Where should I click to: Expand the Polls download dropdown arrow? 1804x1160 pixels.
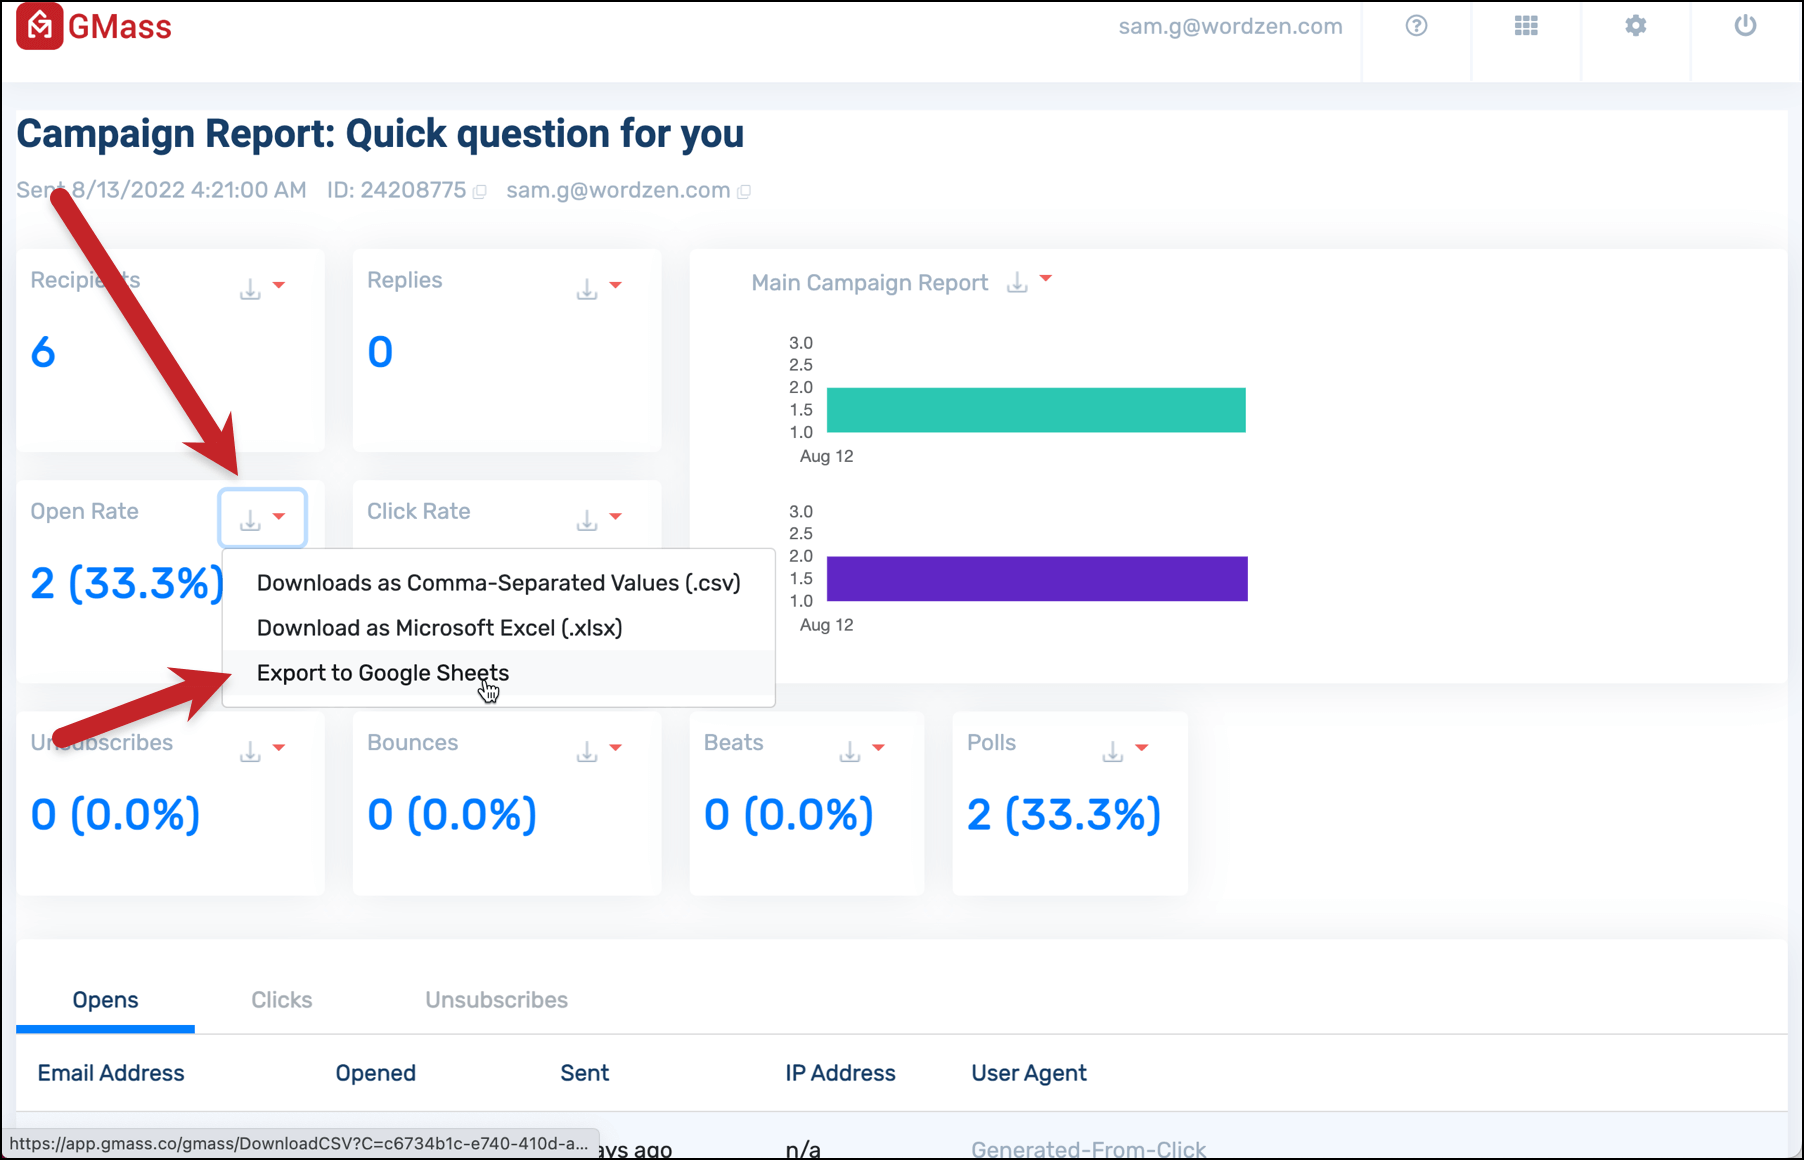[x=1142, y=748]
